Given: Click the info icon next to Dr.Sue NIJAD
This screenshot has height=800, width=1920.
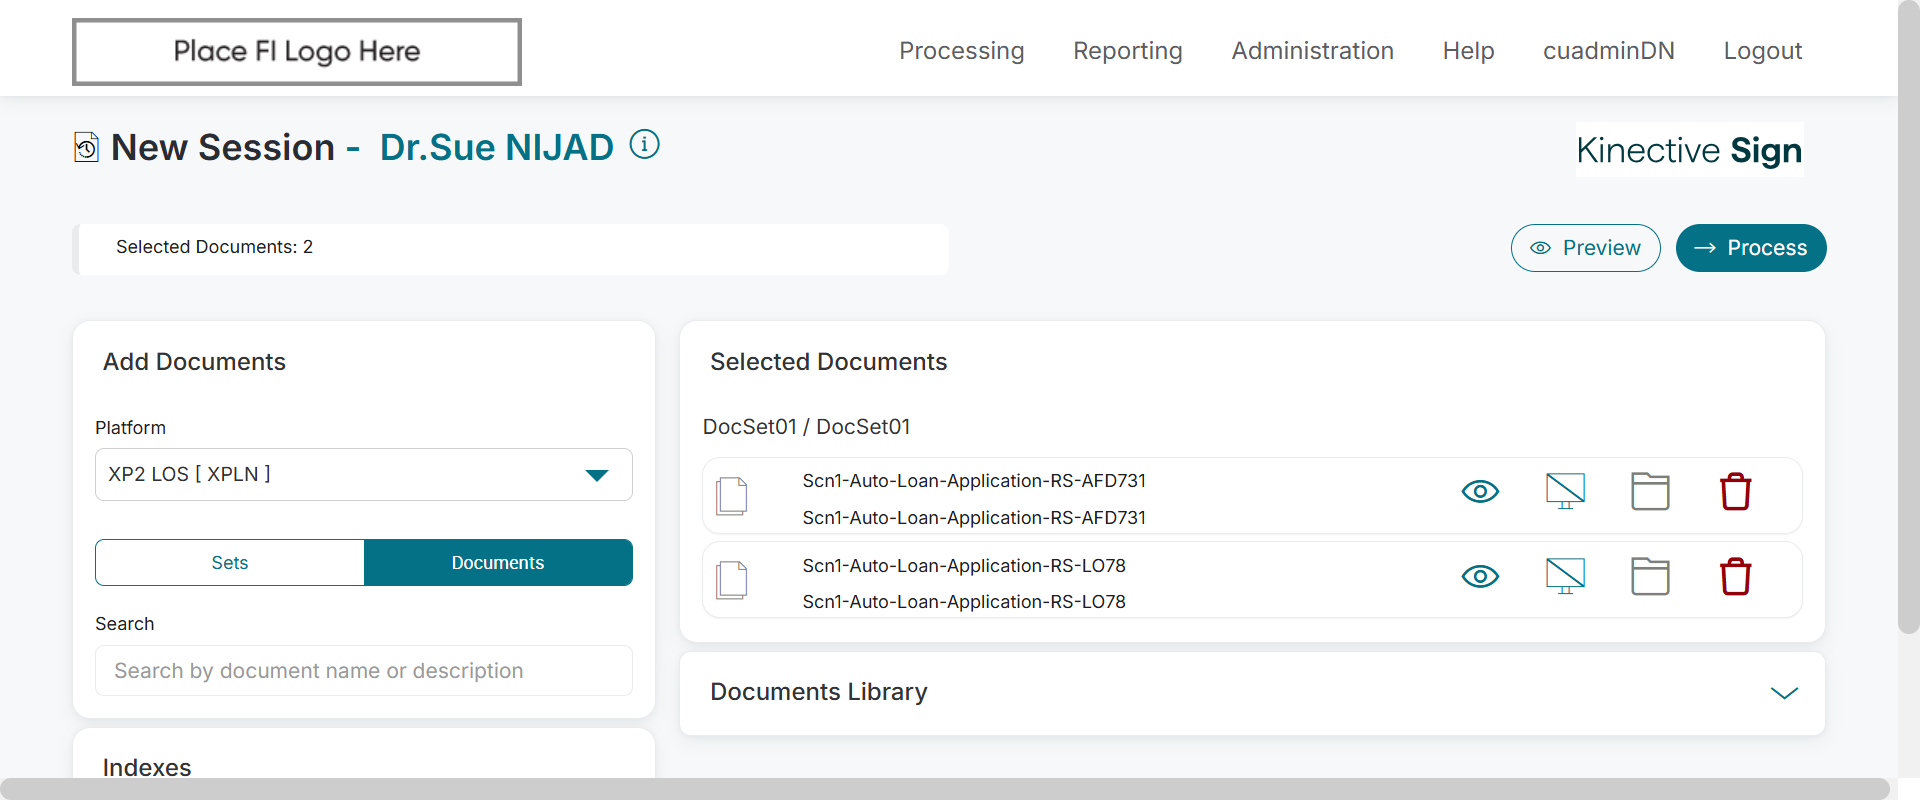Looking at the screenshot, I should click(x=645, y=145).
